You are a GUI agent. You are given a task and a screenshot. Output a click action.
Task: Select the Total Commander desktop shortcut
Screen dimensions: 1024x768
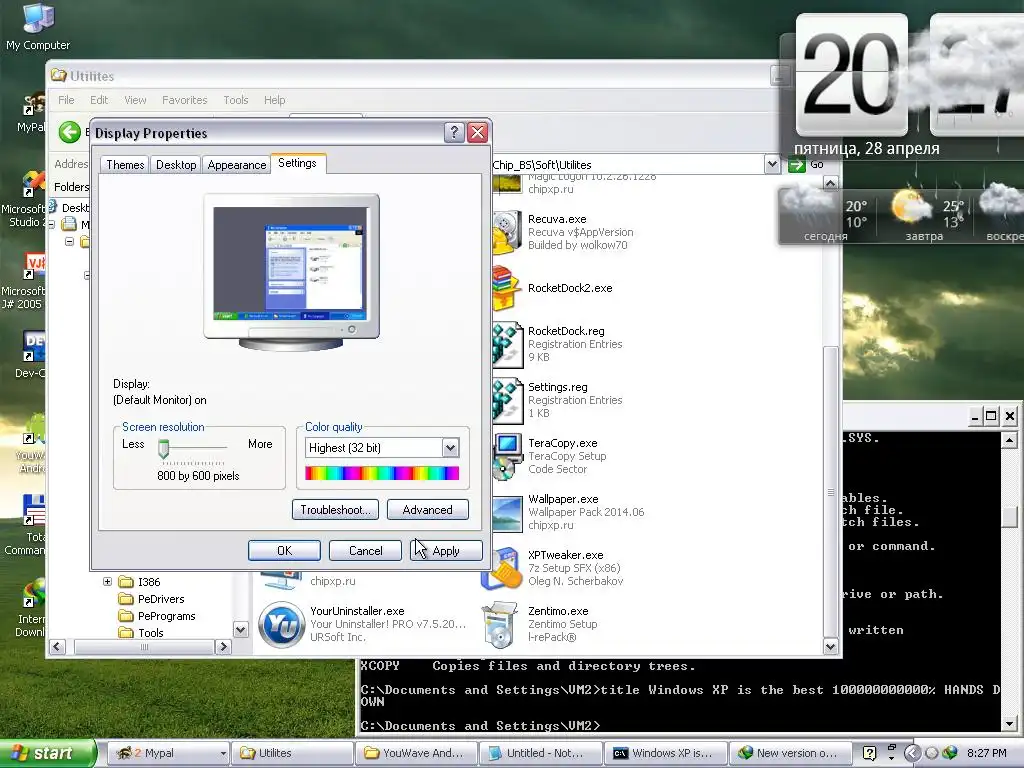(26, 526)
